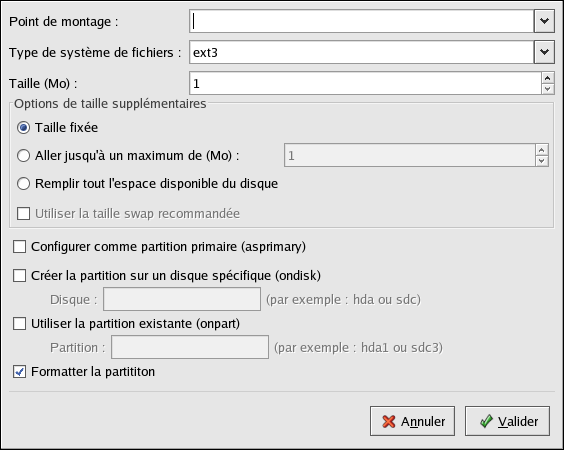Click the red X icon on Annuler
564x450 pixels.
tap(389, 421)
